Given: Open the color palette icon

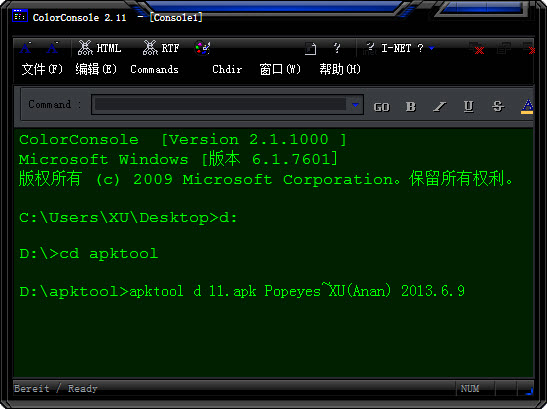Looking at the screenshot, I should 202,48.
